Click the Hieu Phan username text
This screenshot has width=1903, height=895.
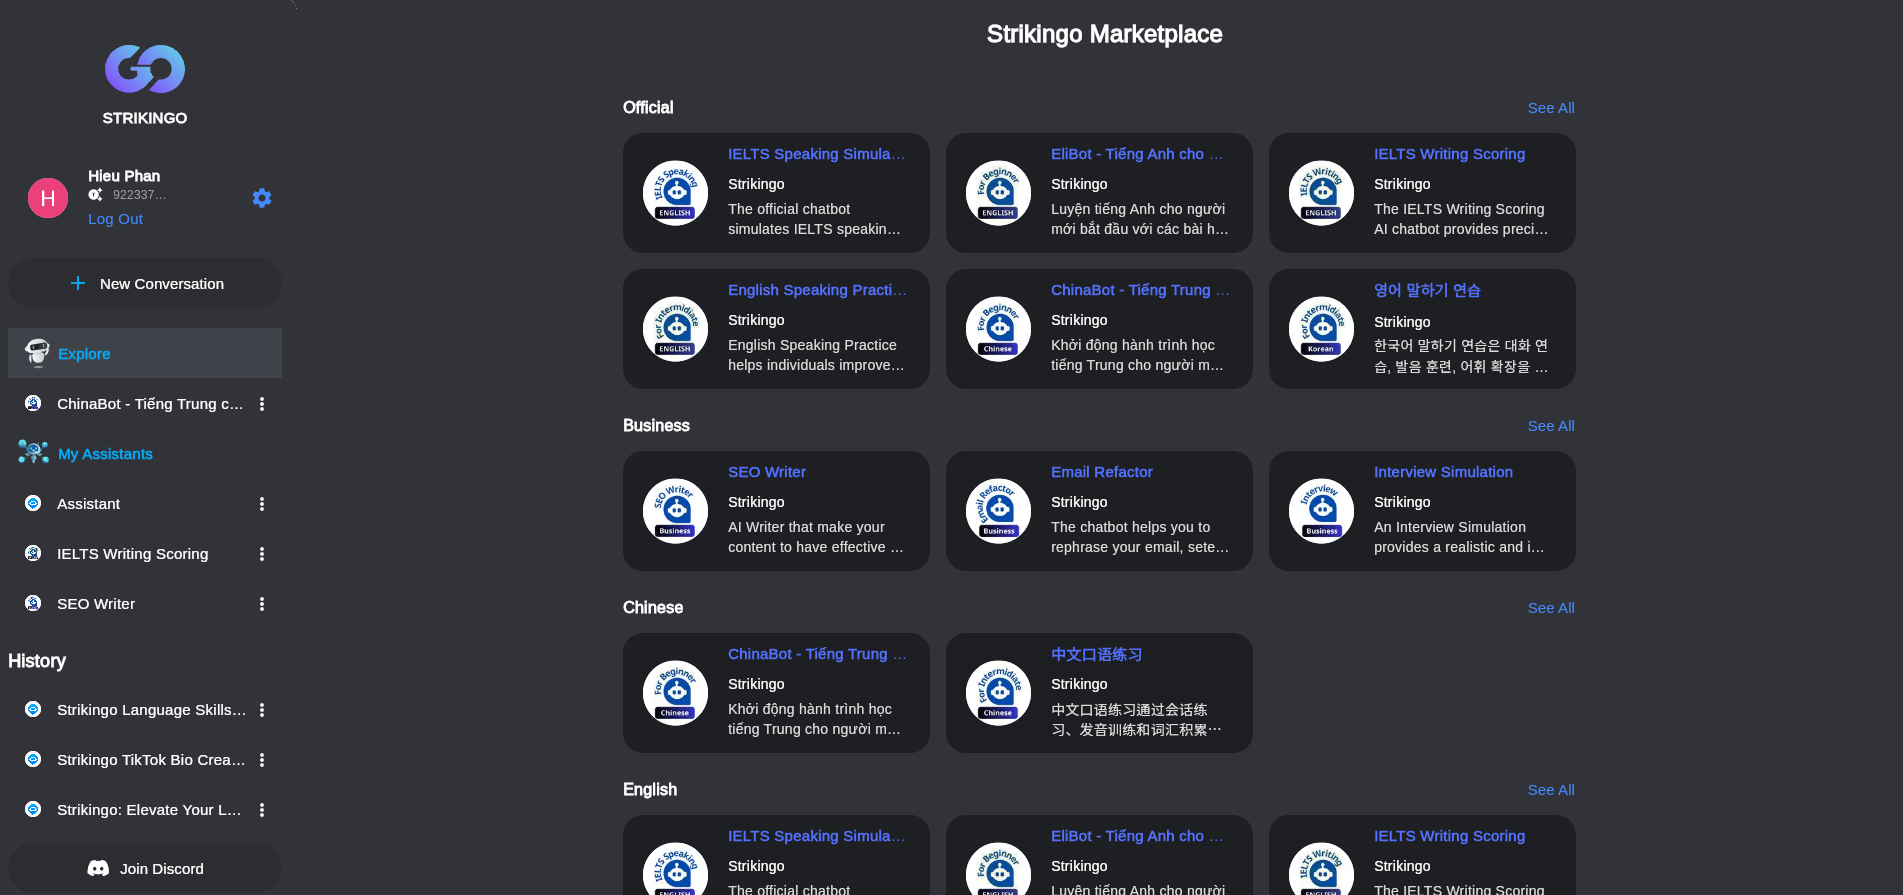pos(124,176)
